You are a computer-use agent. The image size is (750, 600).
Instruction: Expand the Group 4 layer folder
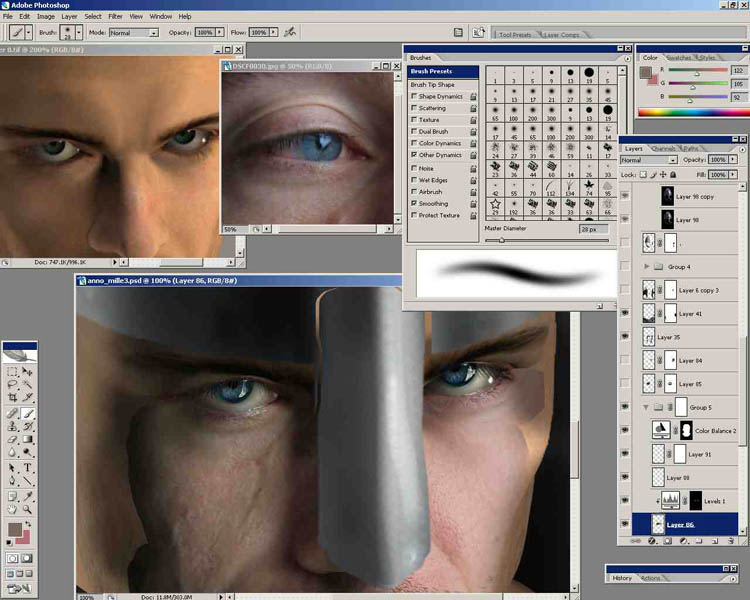pyautogui.click(x=647, y=267)
